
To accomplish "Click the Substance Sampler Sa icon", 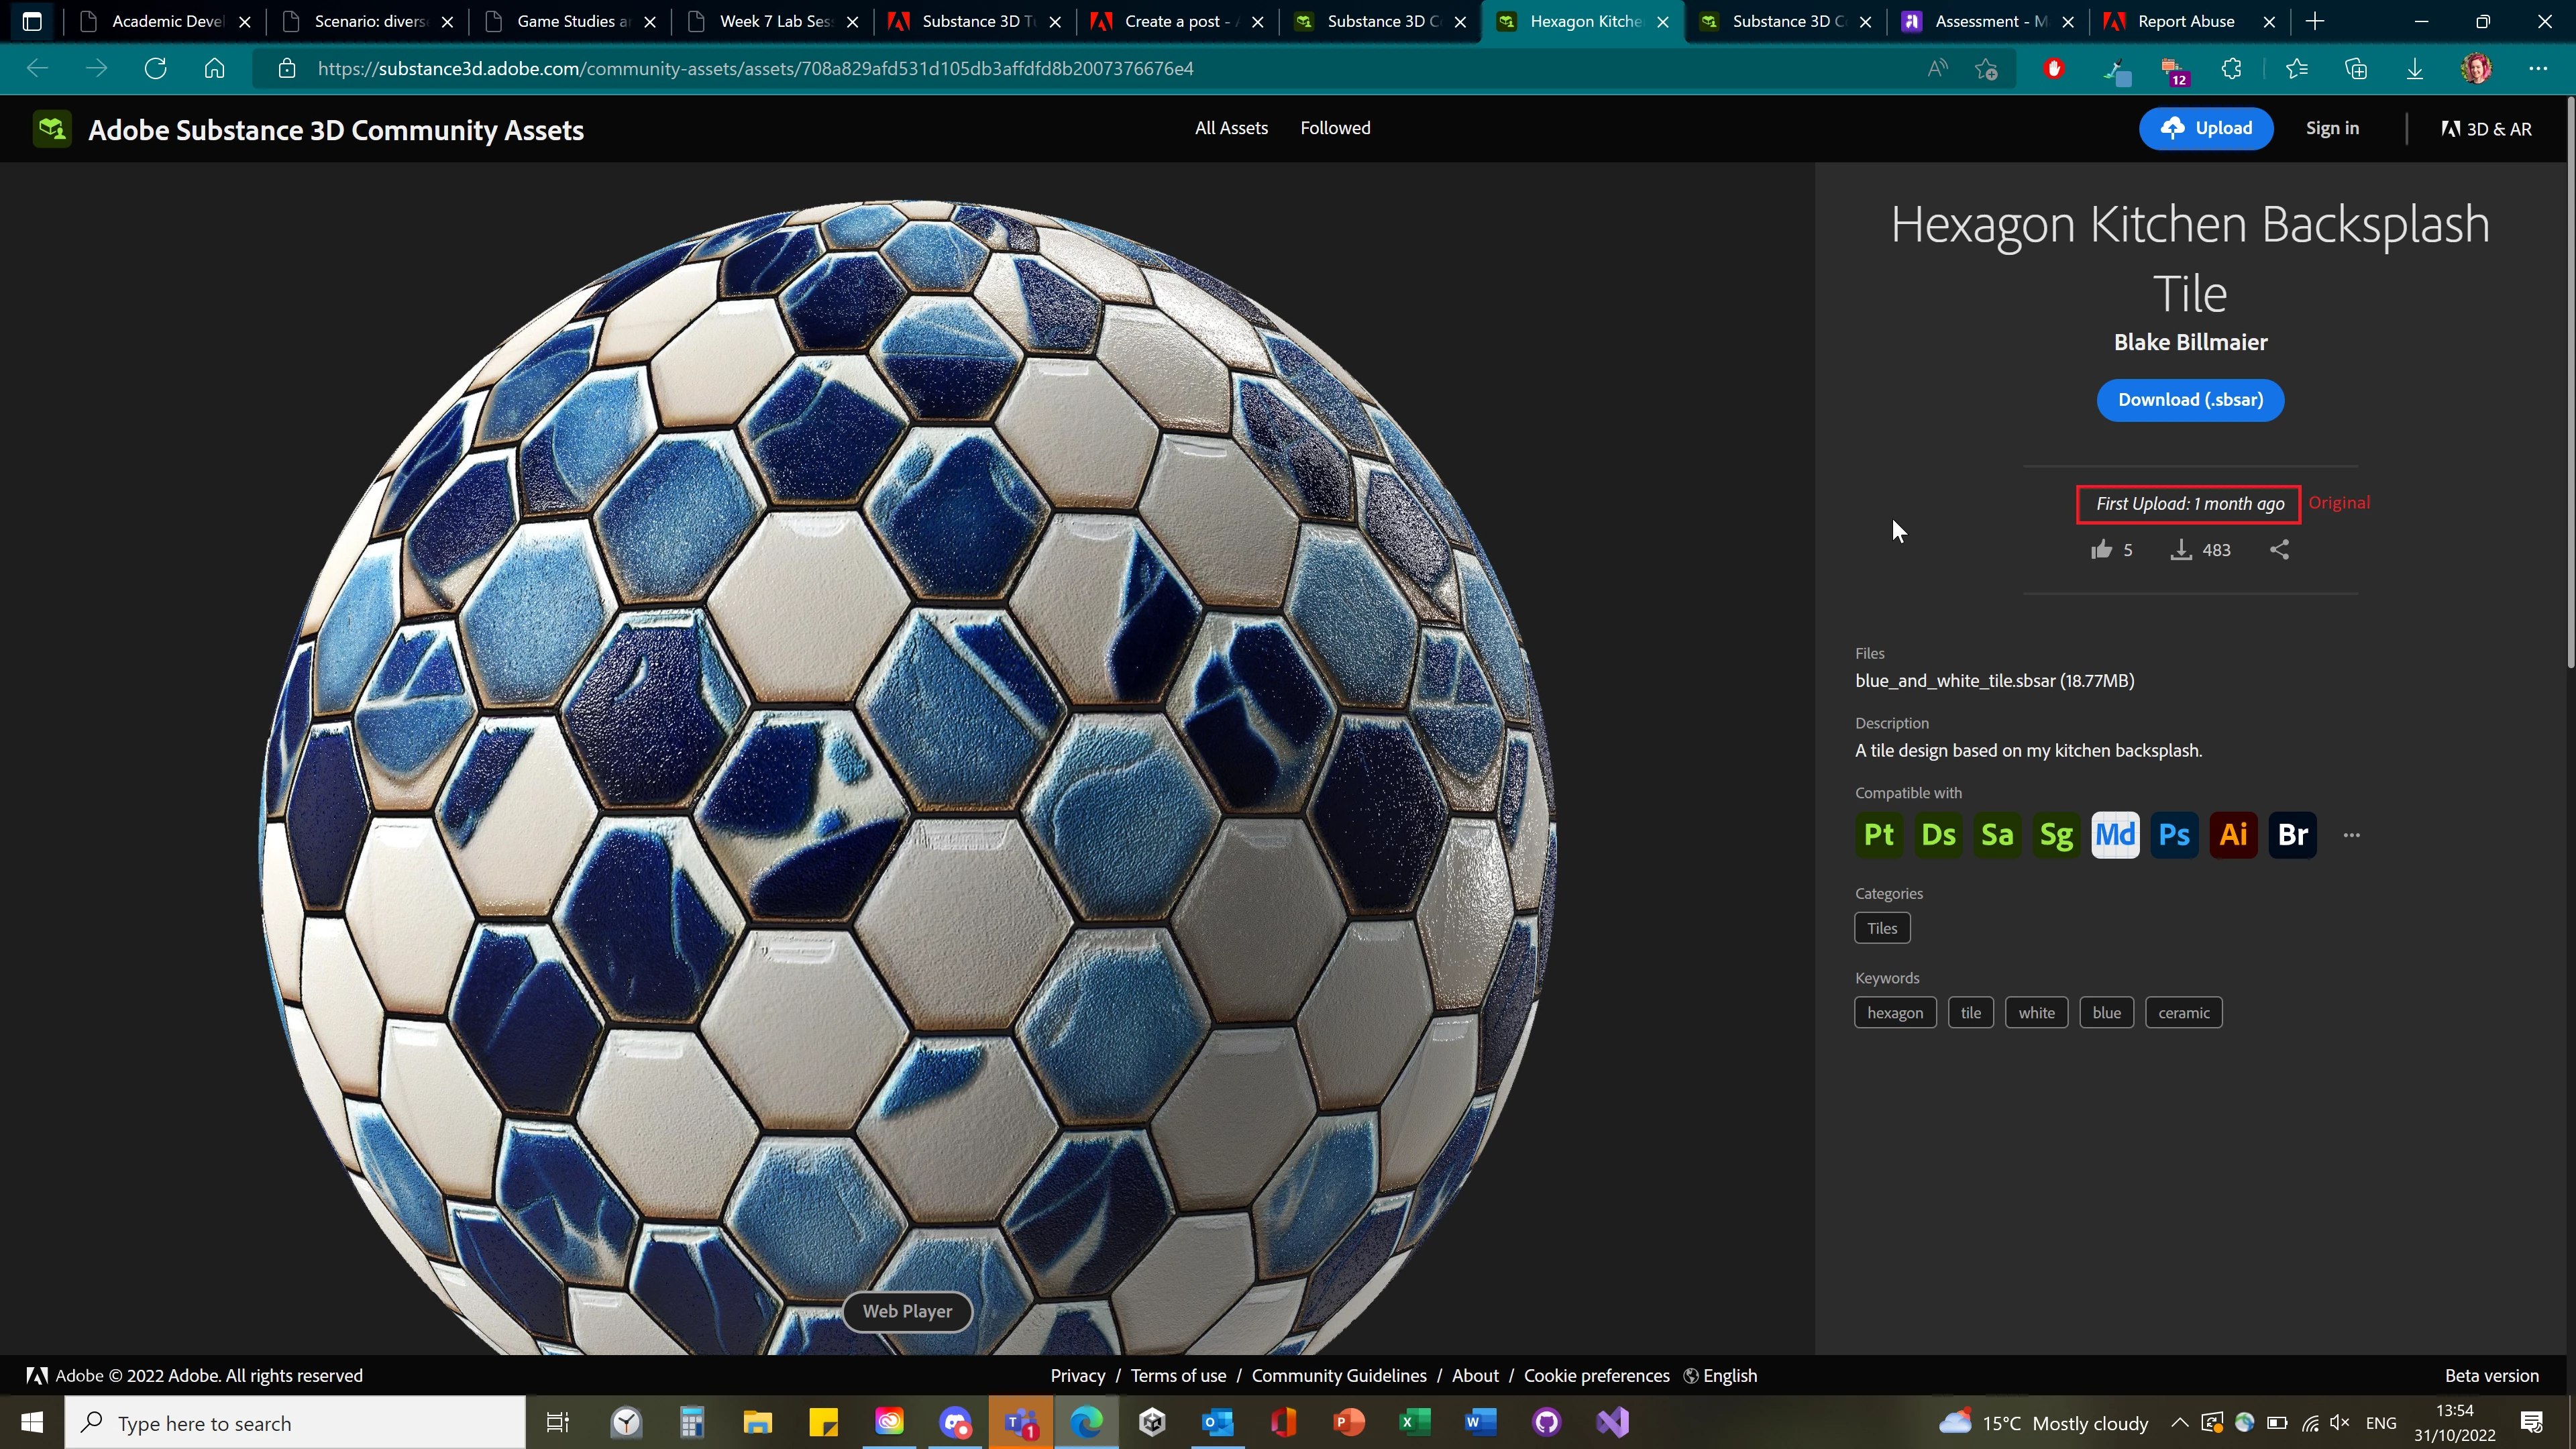I will tap(1997, 834).
